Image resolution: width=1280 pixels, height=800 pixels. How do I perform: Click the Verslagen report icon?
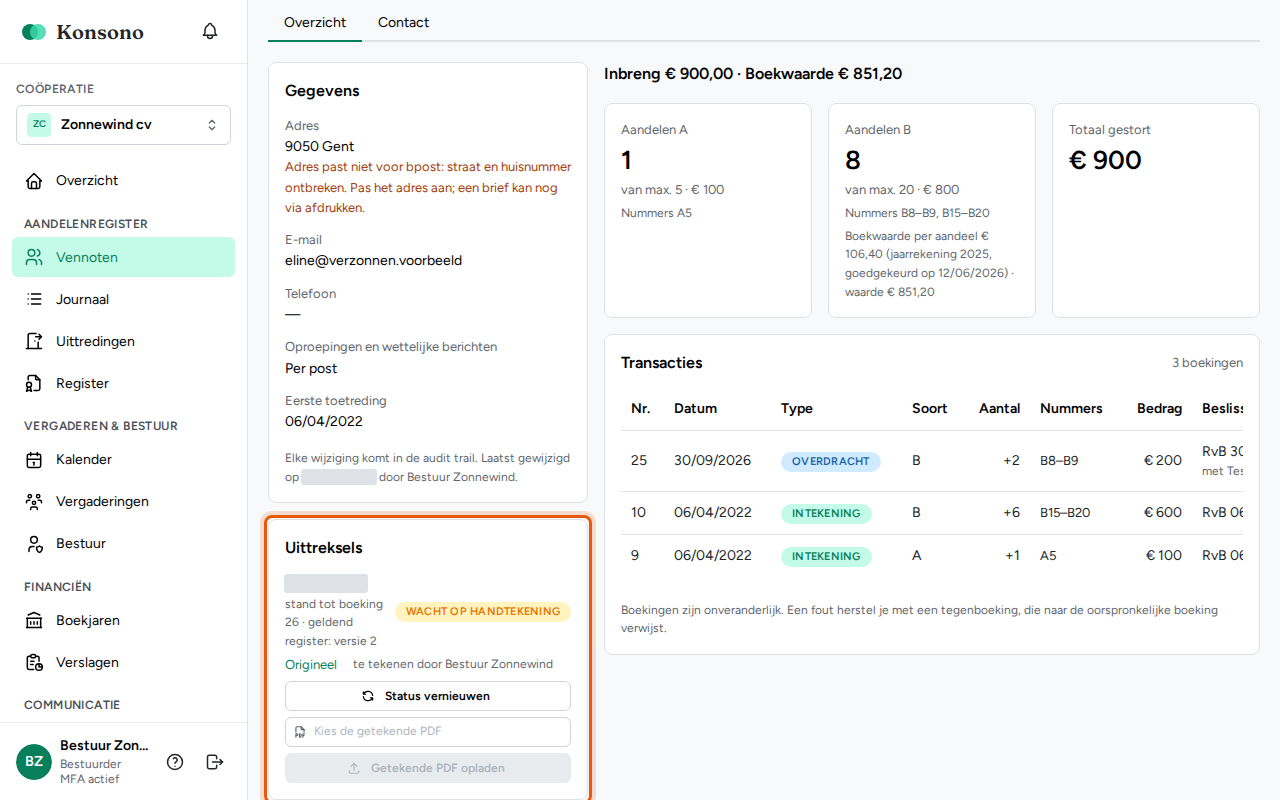[x=34, y=663]
